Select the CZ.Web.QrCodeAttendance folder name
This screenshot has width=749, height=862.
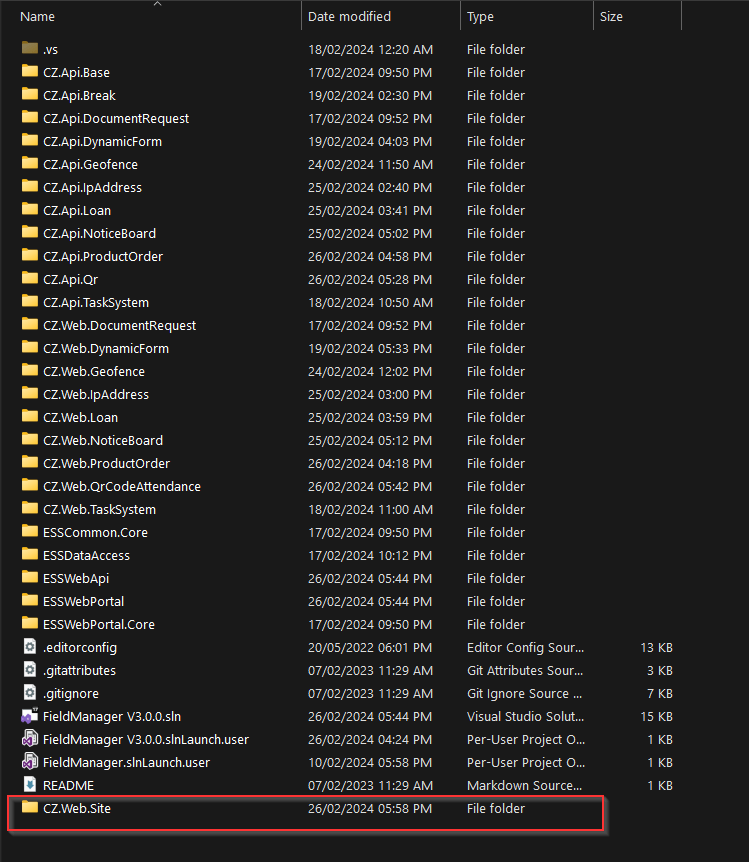pos(122,487)
